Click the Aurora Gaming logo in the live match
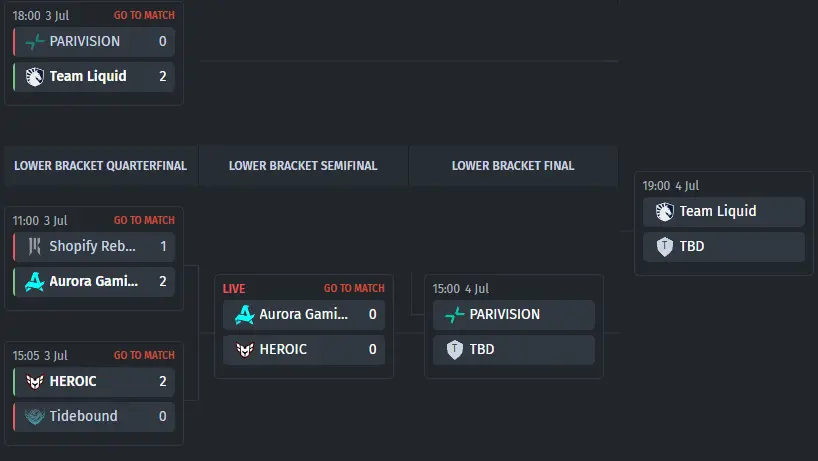This screenshot has height=461, width=818. (x=244, y=314)
